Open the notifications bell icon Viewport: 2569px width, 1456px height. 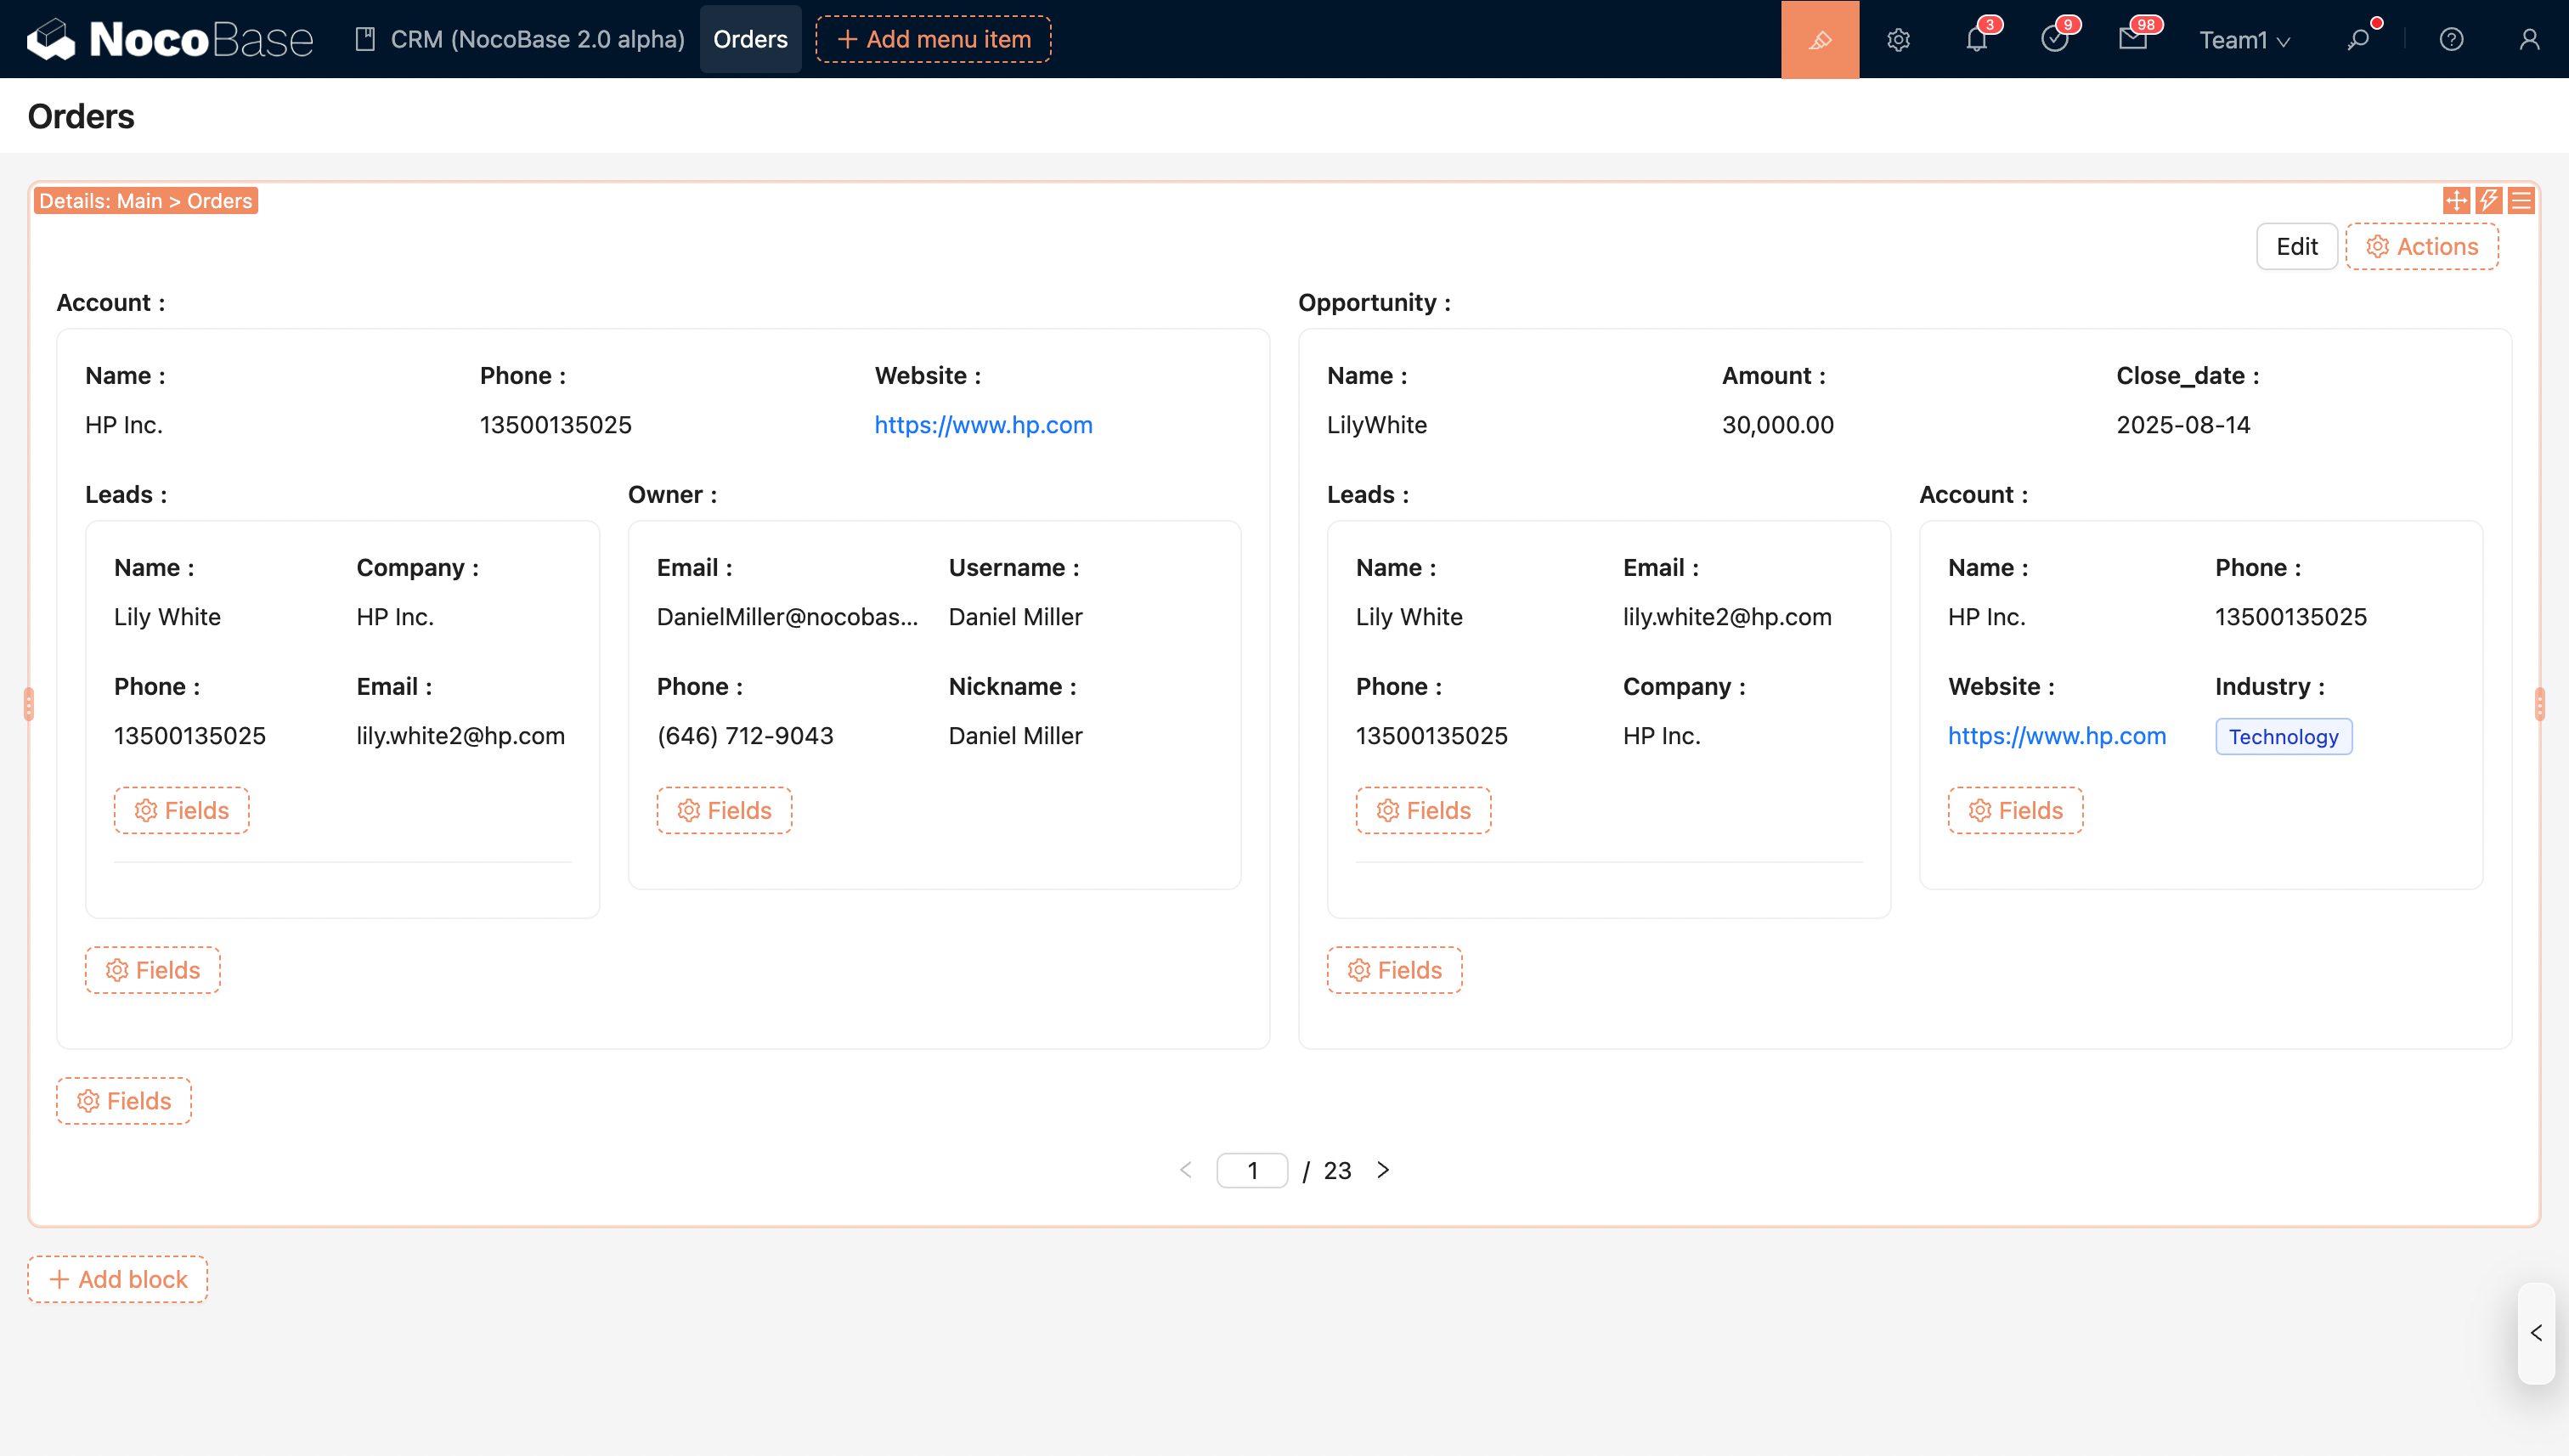[x=1976, y=40]
